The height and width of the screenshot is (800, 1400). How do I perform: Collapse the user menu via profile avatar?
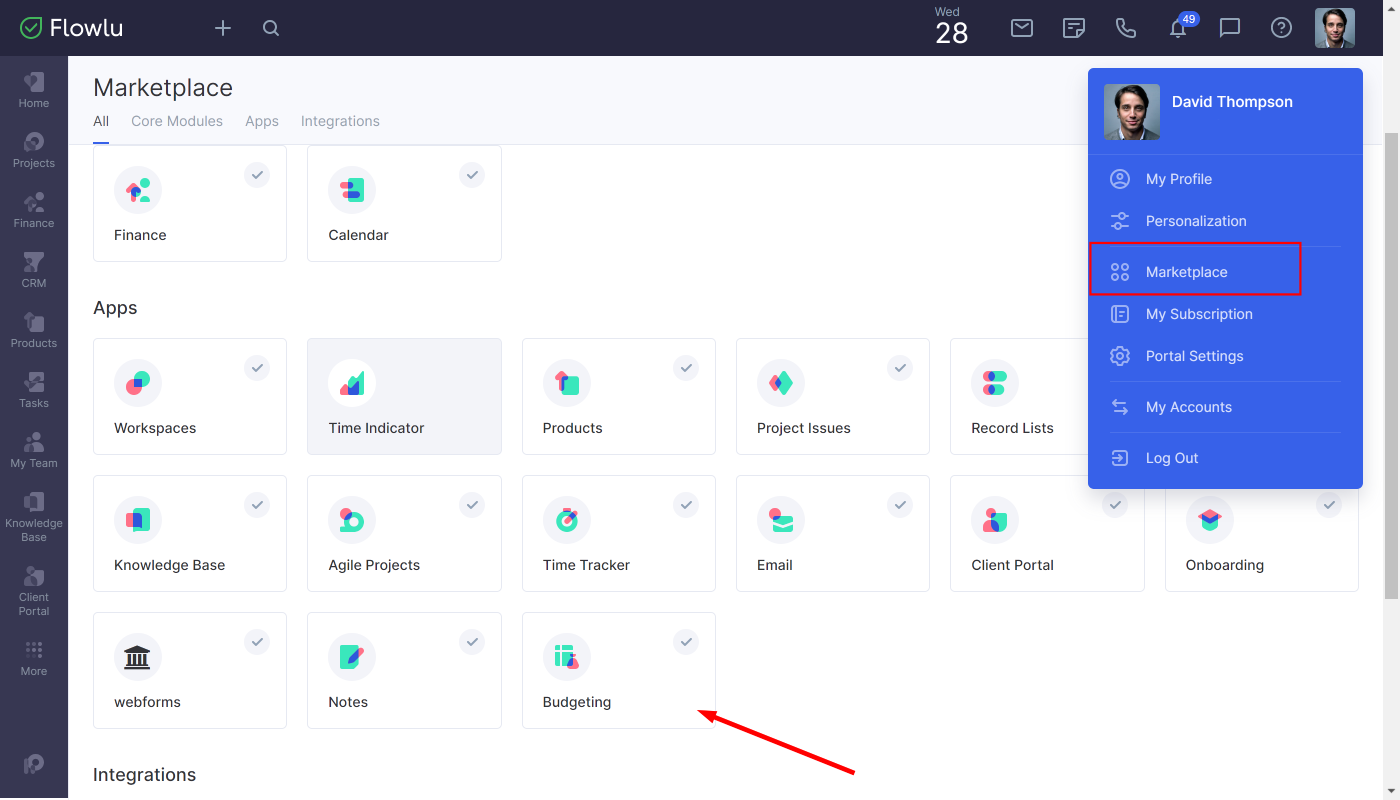pos(1334,28)
